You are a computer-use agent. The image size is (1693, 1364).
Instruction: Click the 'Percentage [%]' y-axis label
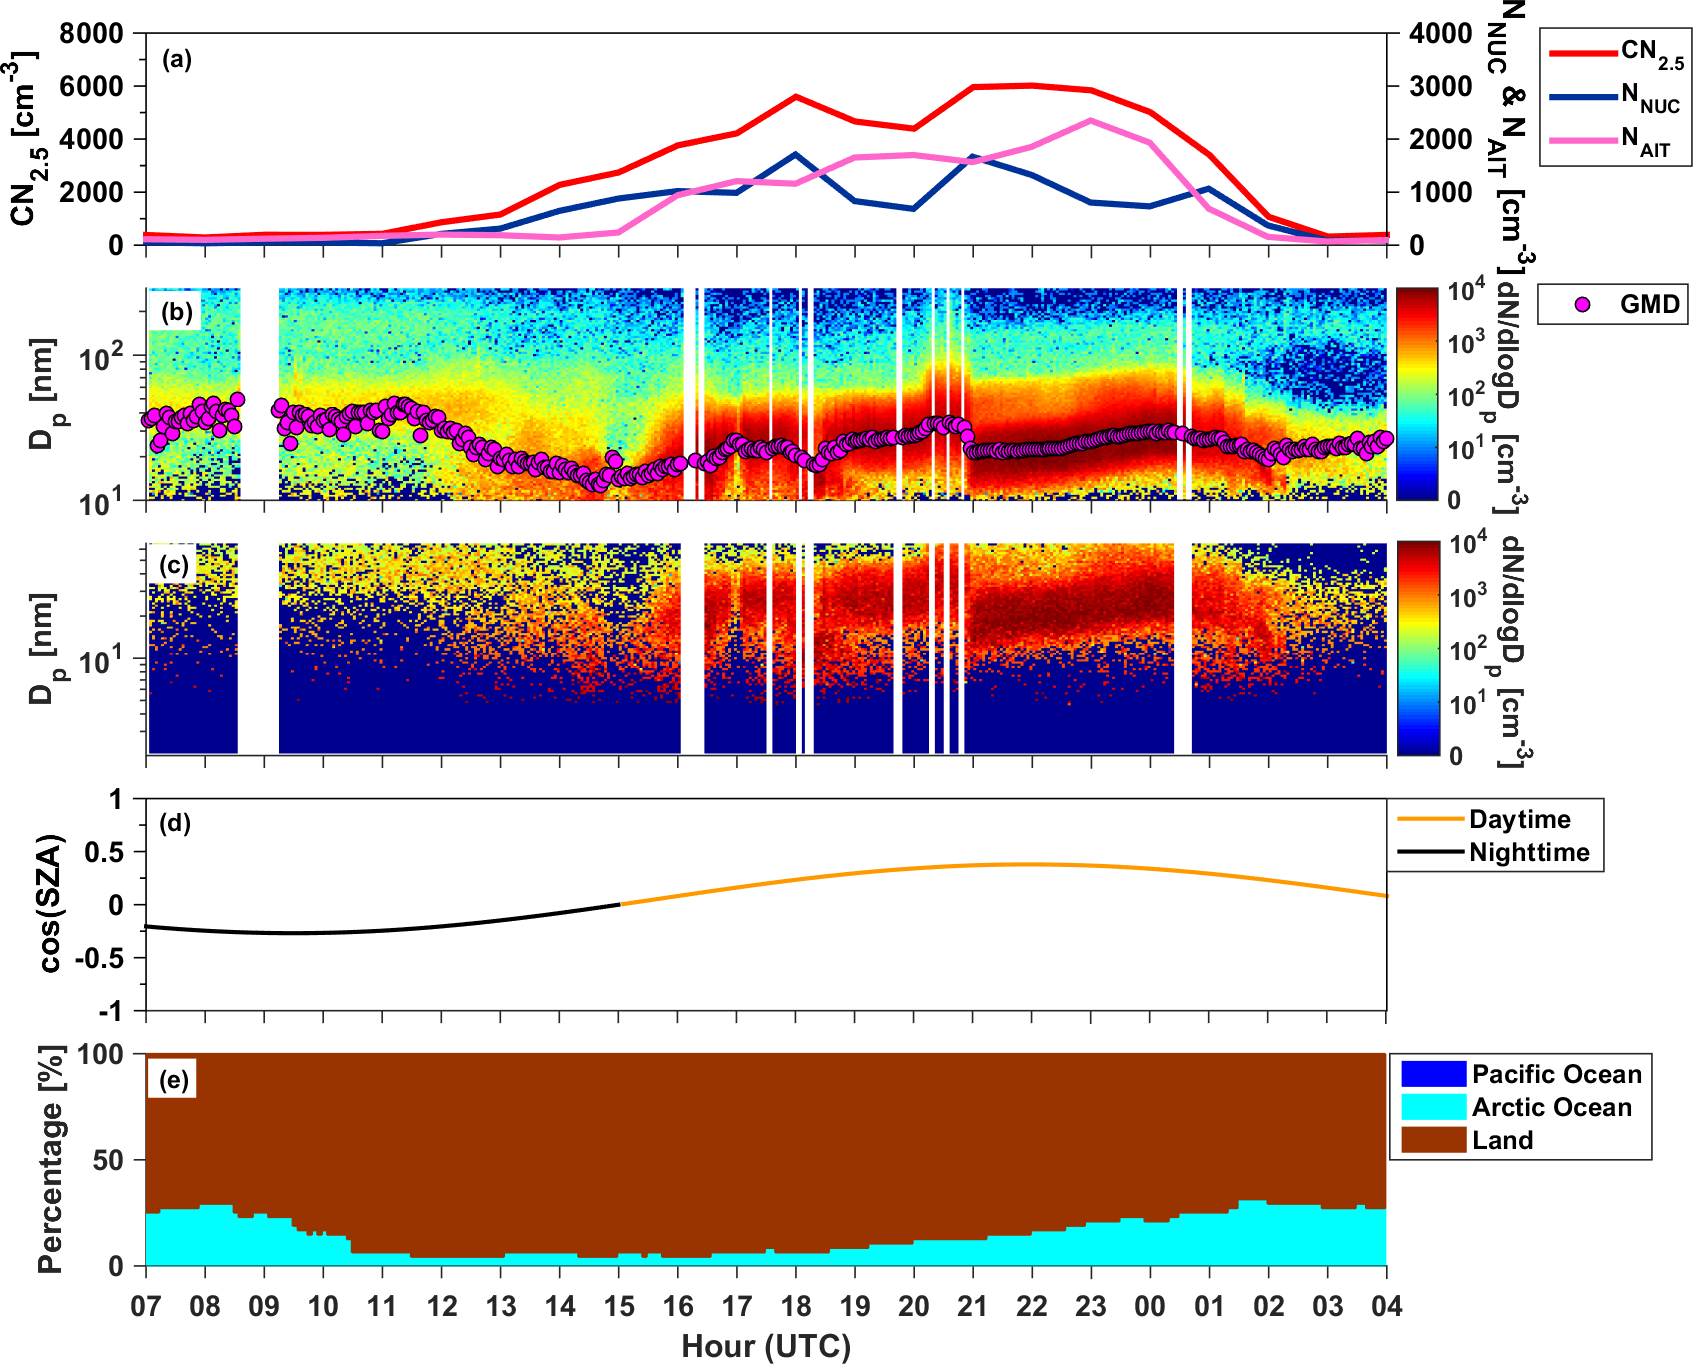click(50, 1159)
